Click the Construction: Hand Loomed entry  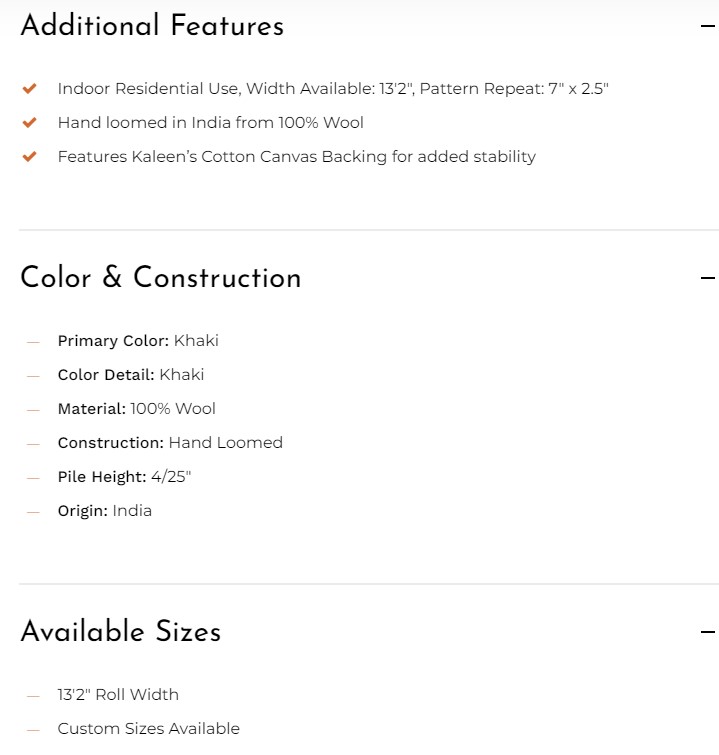[x=170, y=443]
